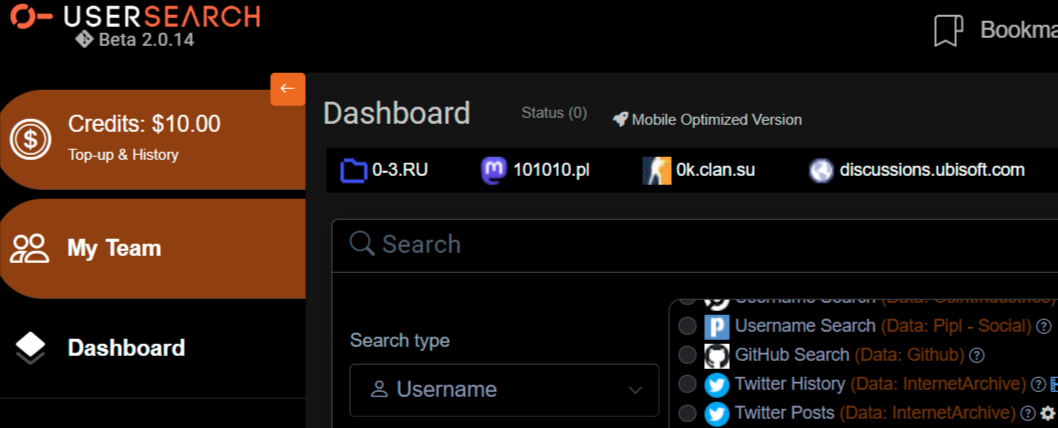Click the GitHub Search label
1058x428 pixels.
[791, 354]
